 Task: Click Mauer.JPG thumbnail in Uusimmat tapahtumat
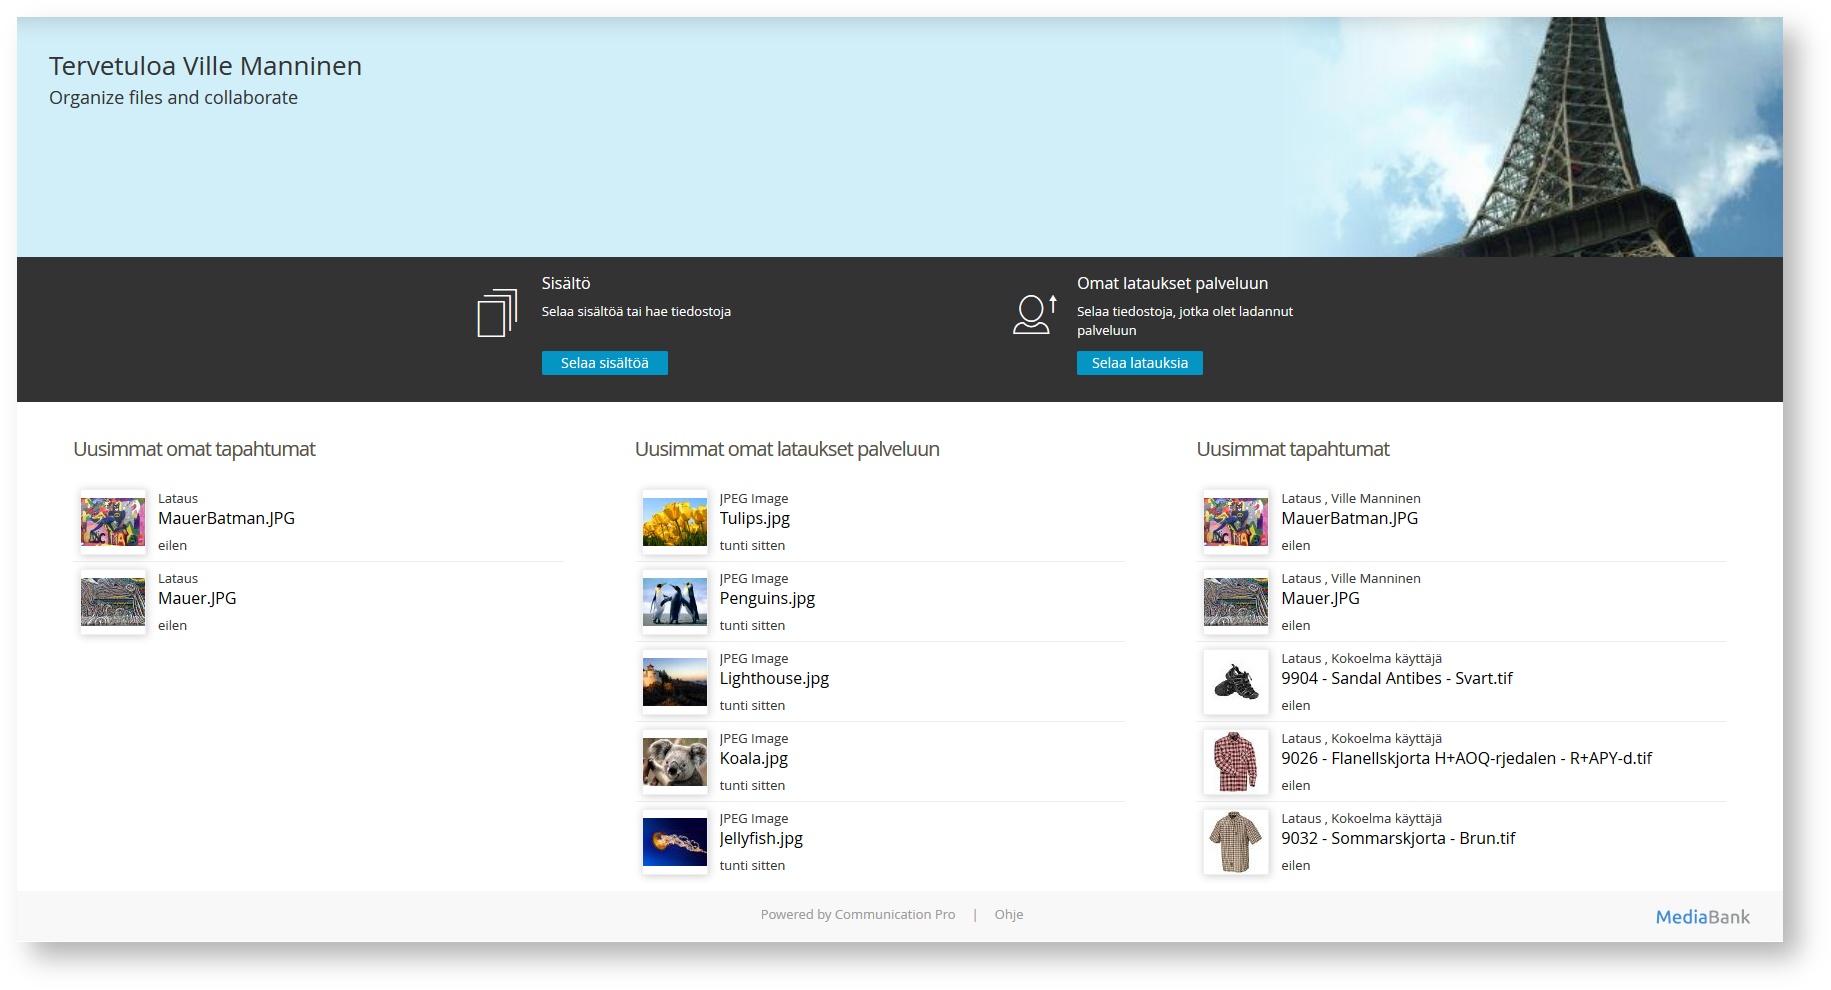tap(1236, 602)
